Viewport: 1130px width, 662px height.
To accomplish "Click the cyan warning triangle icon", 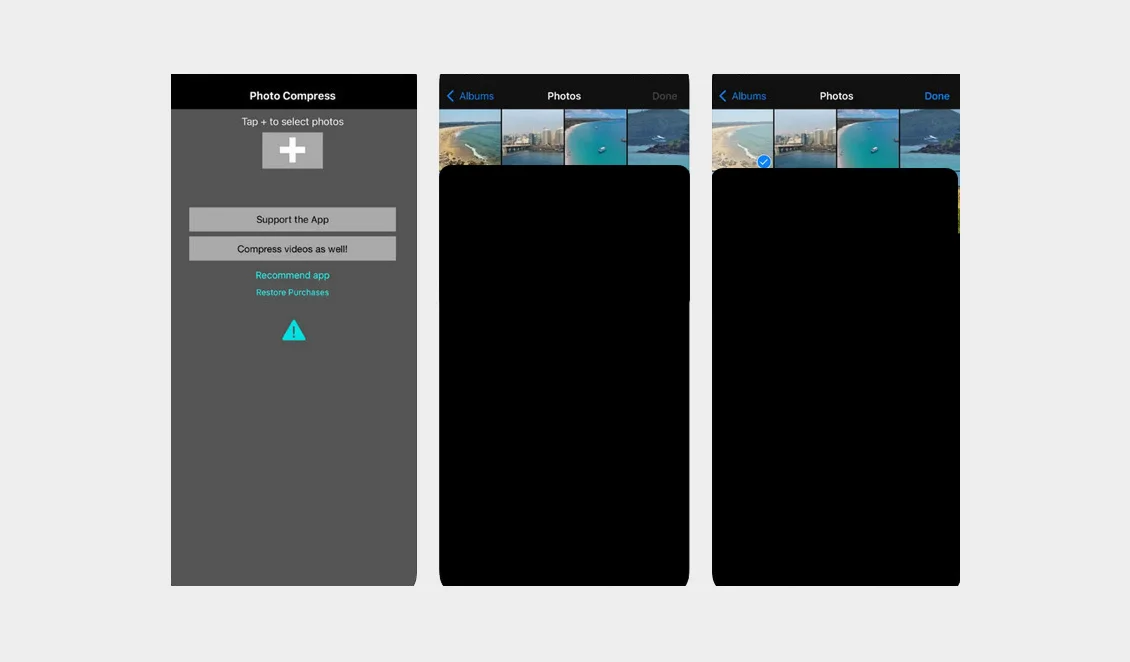I will pos(293,330).
